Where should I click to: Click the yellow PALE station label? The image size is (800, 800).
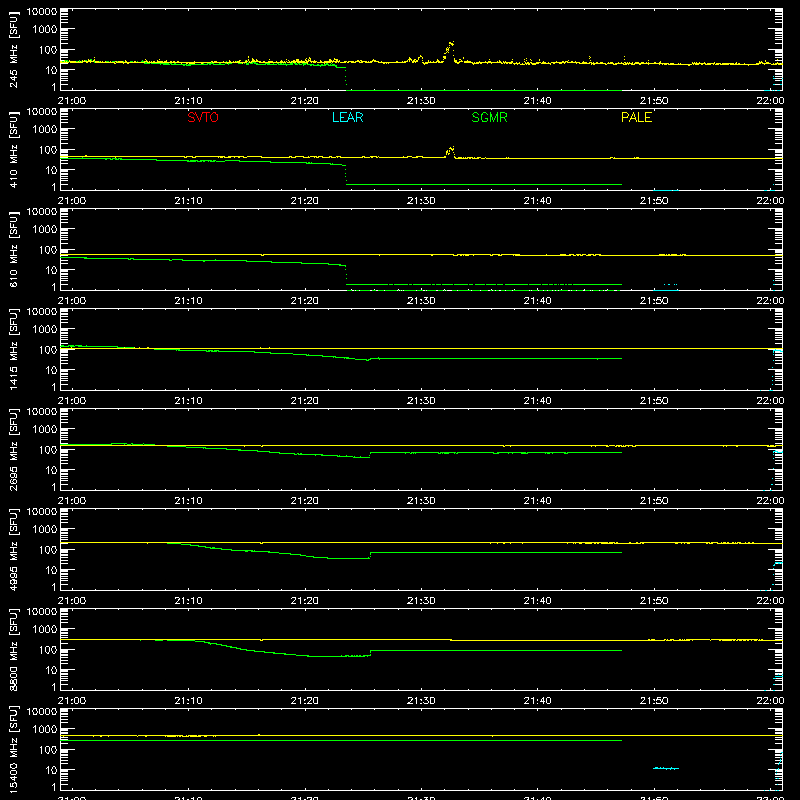(x=636, y=117)
